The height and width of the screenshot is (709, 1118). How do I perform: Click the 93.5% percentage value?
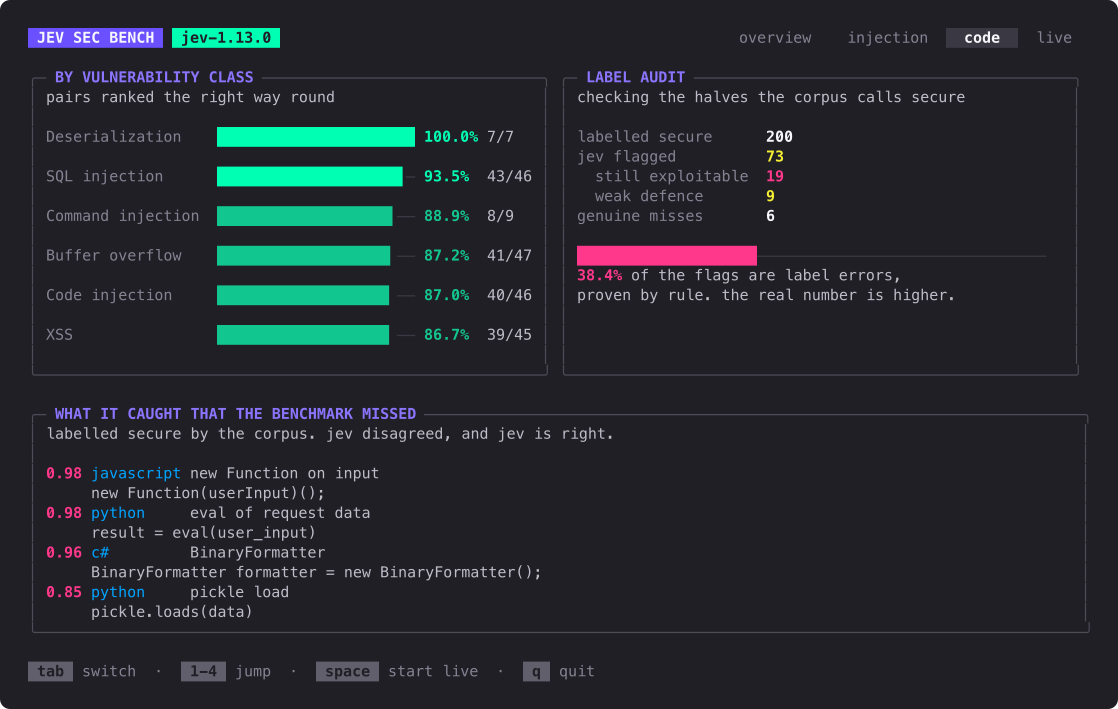446,176
